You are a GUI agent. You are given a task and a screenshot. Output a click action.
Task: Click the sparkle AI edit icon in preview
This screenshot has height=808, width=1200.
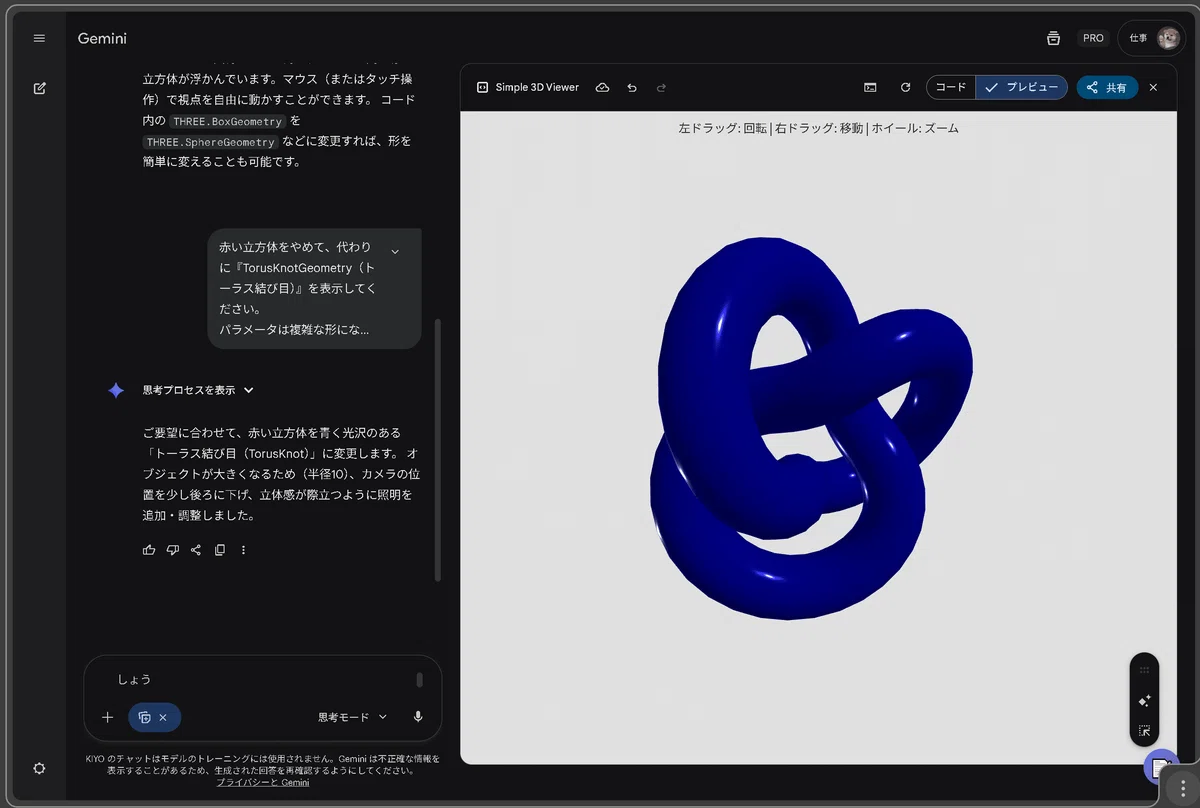tap(1145, 701)
